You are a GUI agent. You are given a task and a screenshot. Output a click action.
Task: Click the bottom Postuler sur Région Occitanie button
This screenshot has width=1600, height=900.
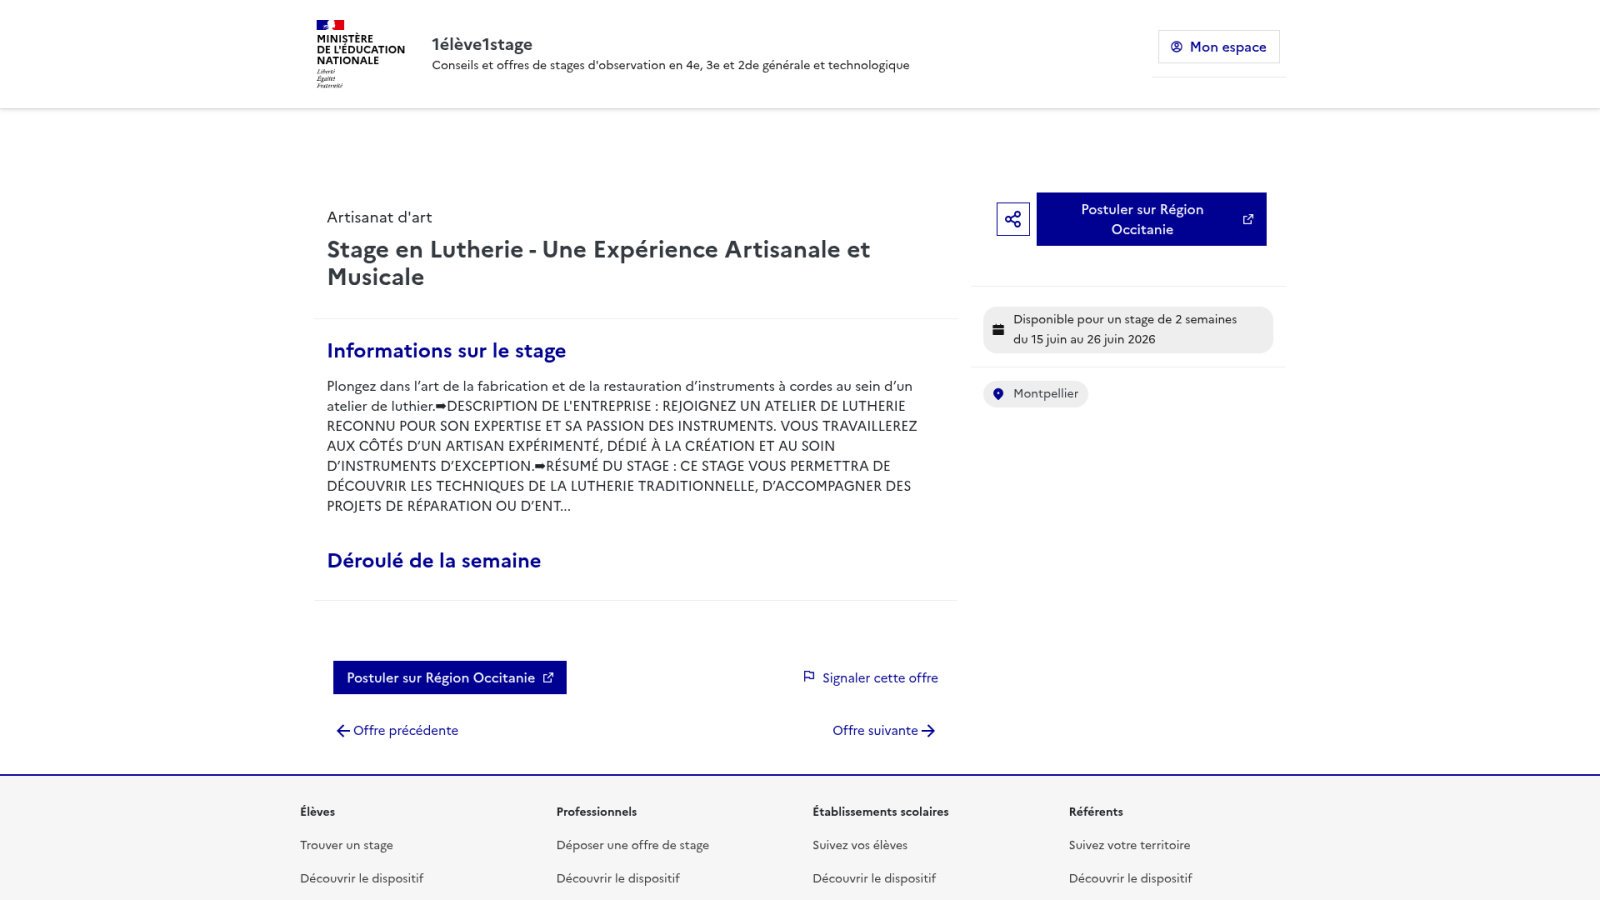tap(450, 677)
